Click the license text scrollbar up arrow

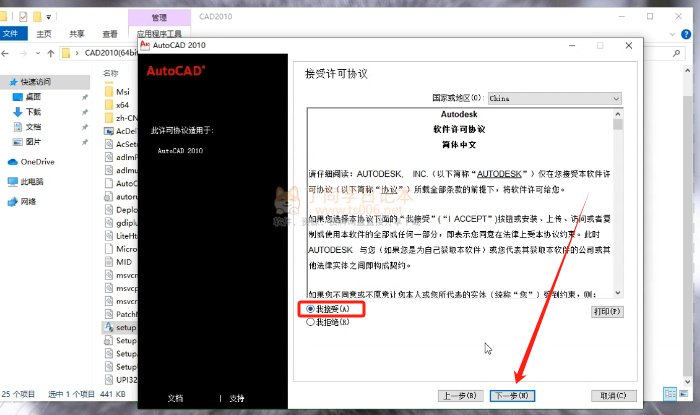618,114
